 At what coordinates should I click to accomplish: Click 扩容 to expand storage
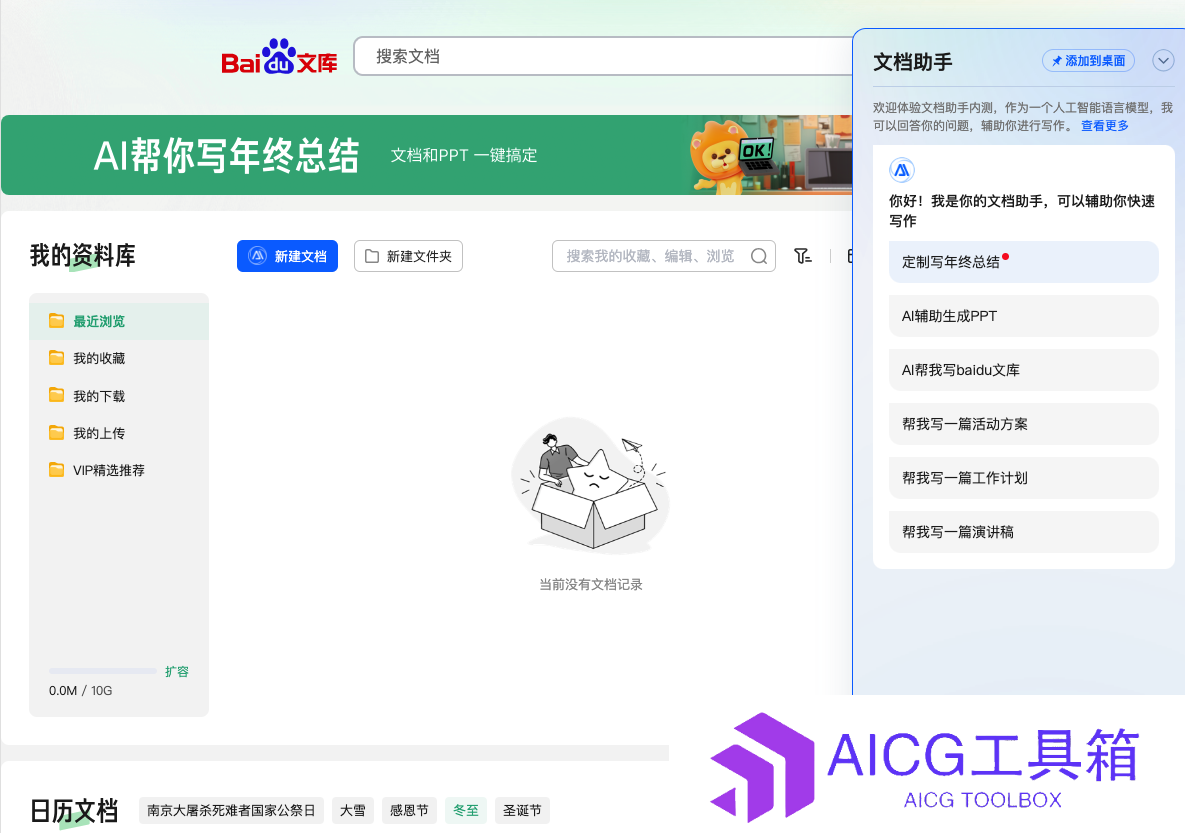click(x=177, y=671)
